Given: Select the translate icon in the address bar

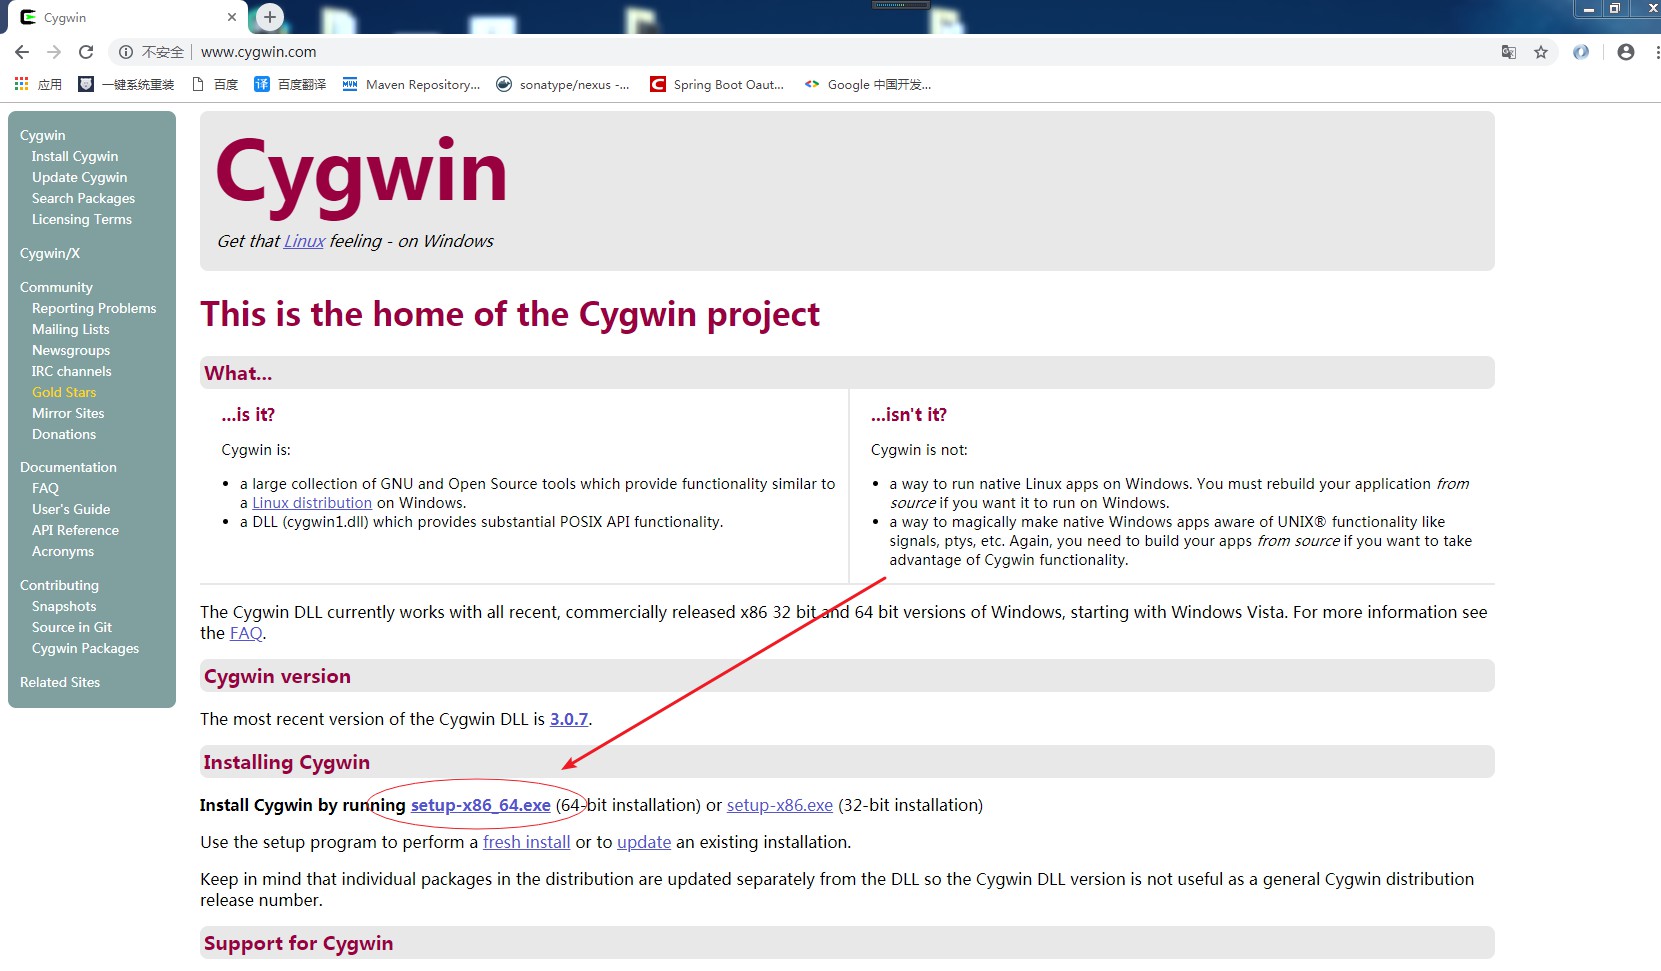Looking at the screenshot, I should coord(1508,52).
